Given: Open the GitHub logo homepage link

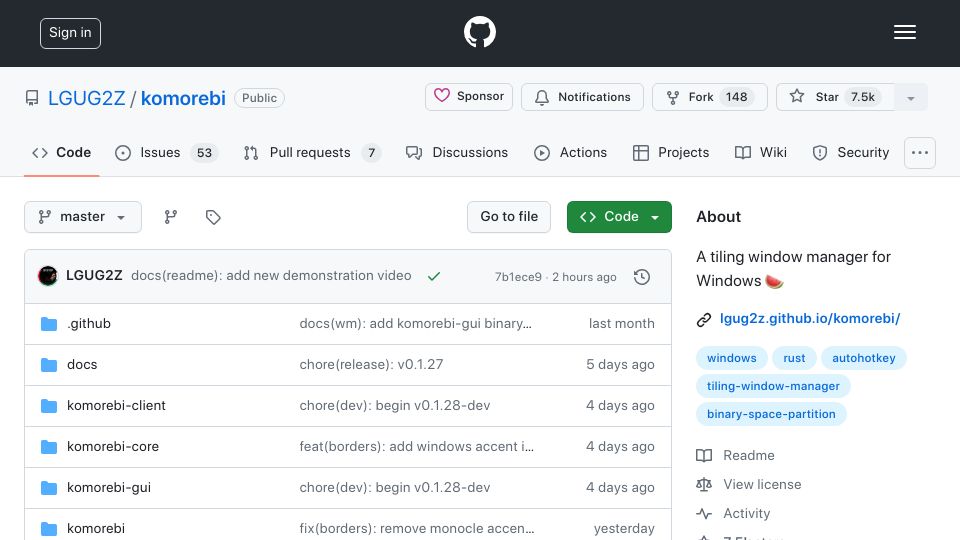Looking at the screenshot, I should click(x=479, y=32).
